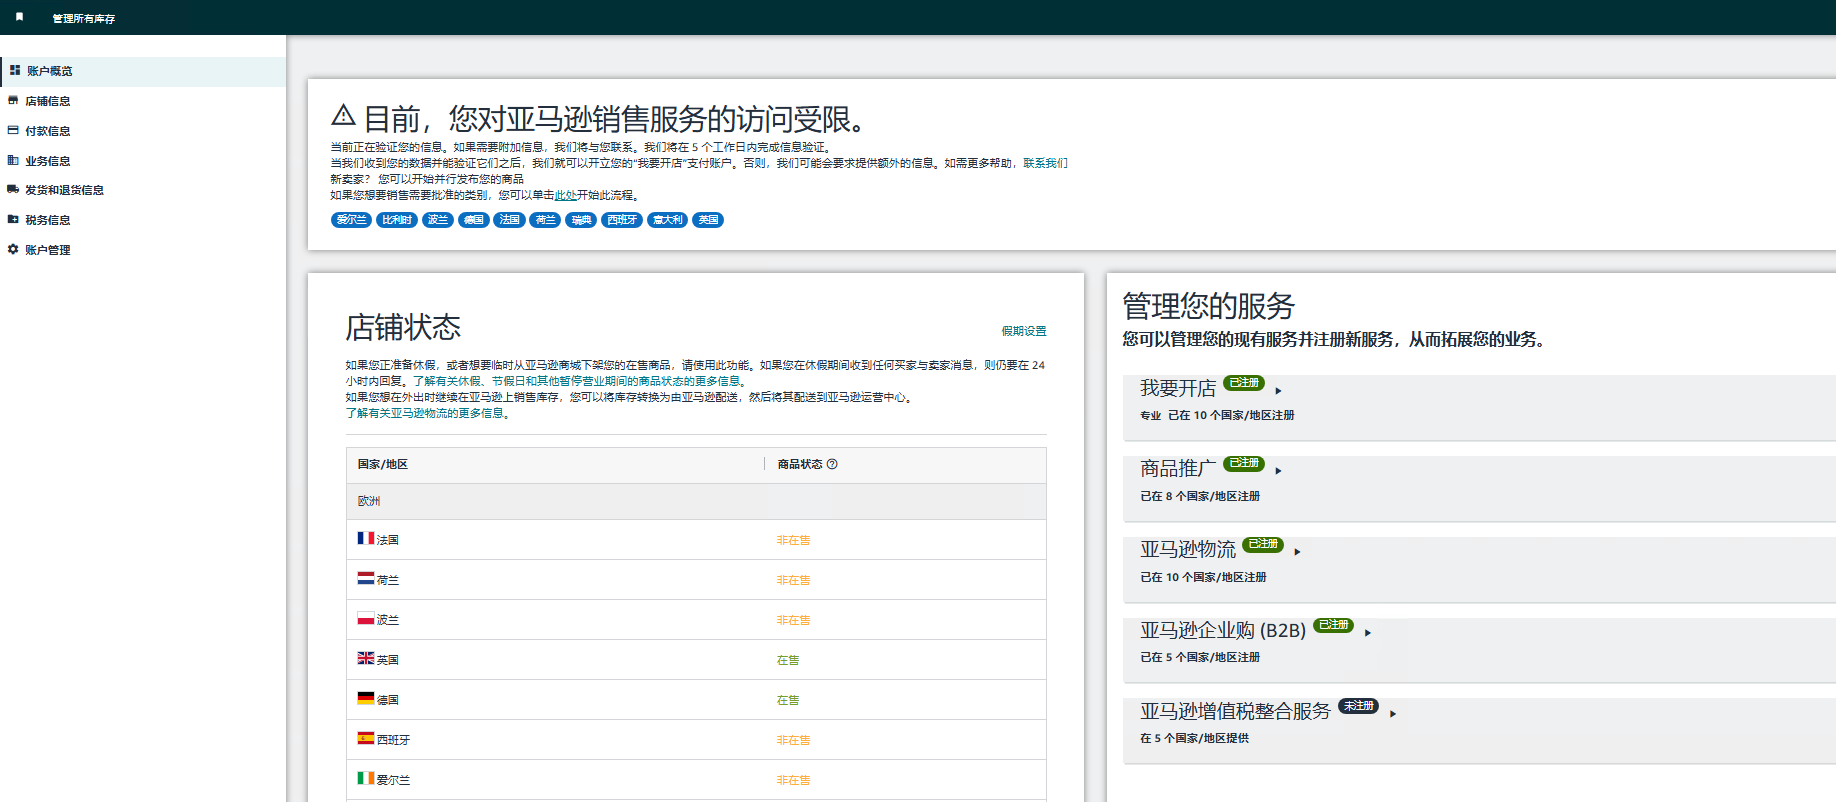The image size is (1836, 802).
Task: Click the 国家/地区 column header
Action: click(x=383, y=464)
